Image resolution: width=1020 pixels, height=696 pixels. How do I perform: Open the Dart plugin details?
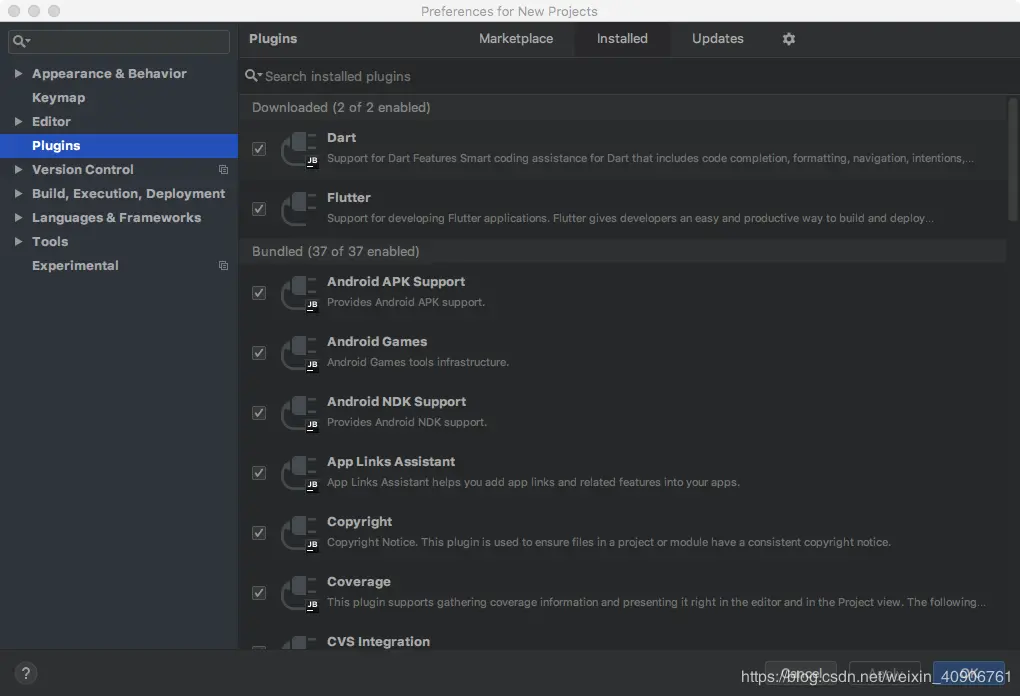(x=341, y=138)
